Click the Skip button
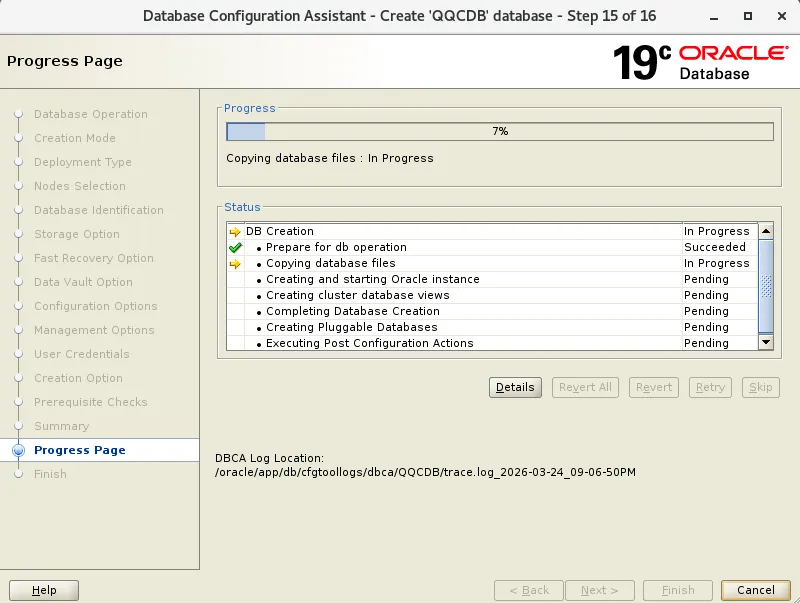Screen dimensions: 800x603 point(761,387)
